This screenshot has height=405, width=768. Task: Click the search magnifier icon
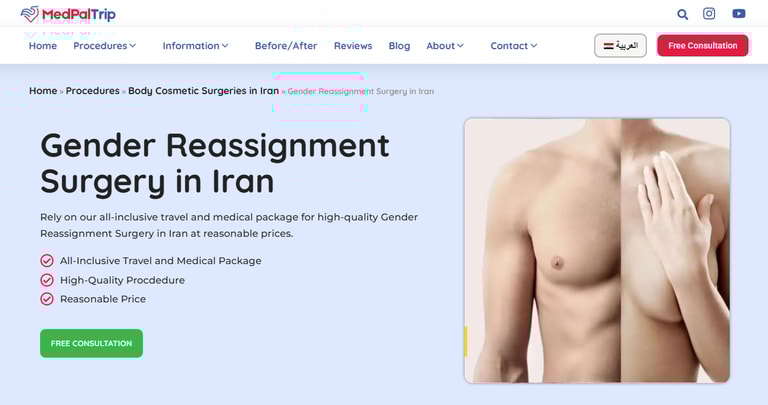tap(682, 14)
